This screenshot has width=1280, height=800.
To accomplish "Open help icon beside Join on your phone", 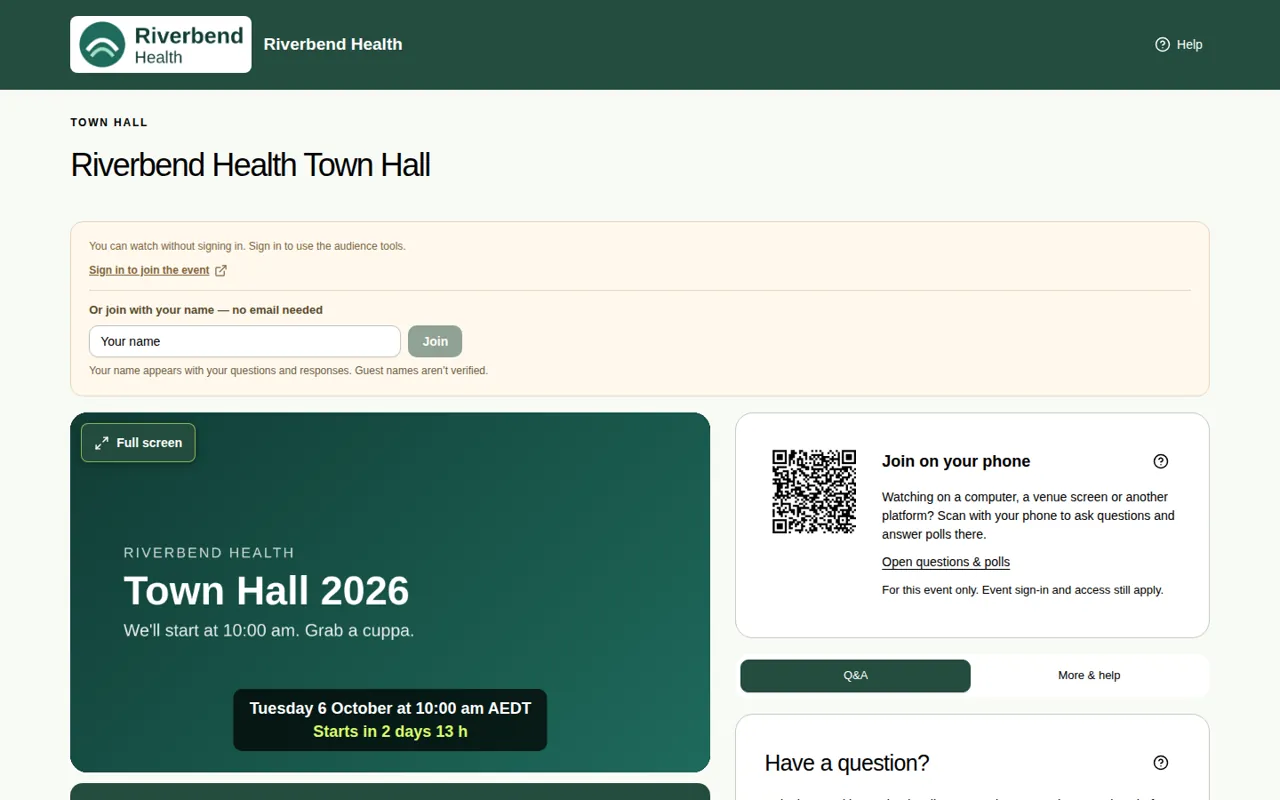I will [x=1161, y=461].
